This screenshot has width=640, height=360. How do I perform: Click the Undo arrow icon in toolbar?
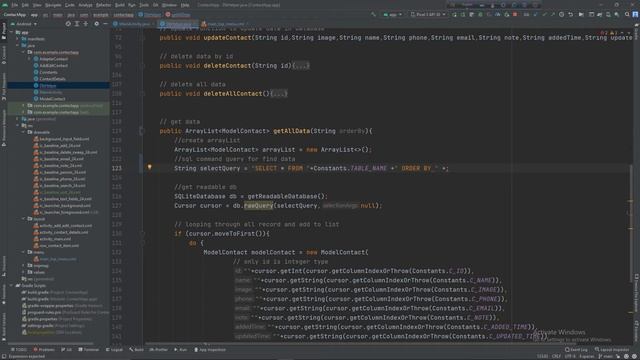click(570, 15)
